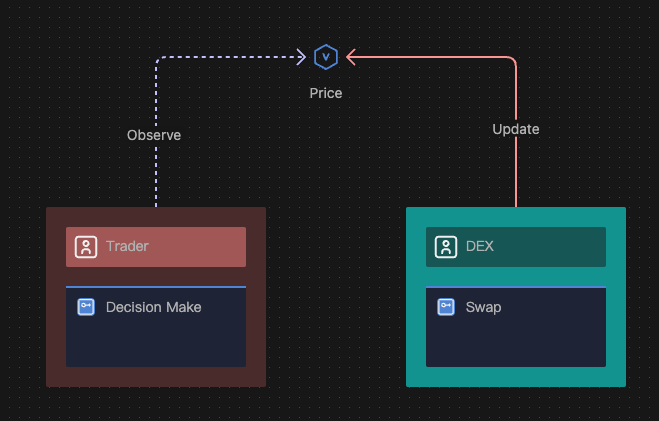Click the blue icon beside Swap

446,307
